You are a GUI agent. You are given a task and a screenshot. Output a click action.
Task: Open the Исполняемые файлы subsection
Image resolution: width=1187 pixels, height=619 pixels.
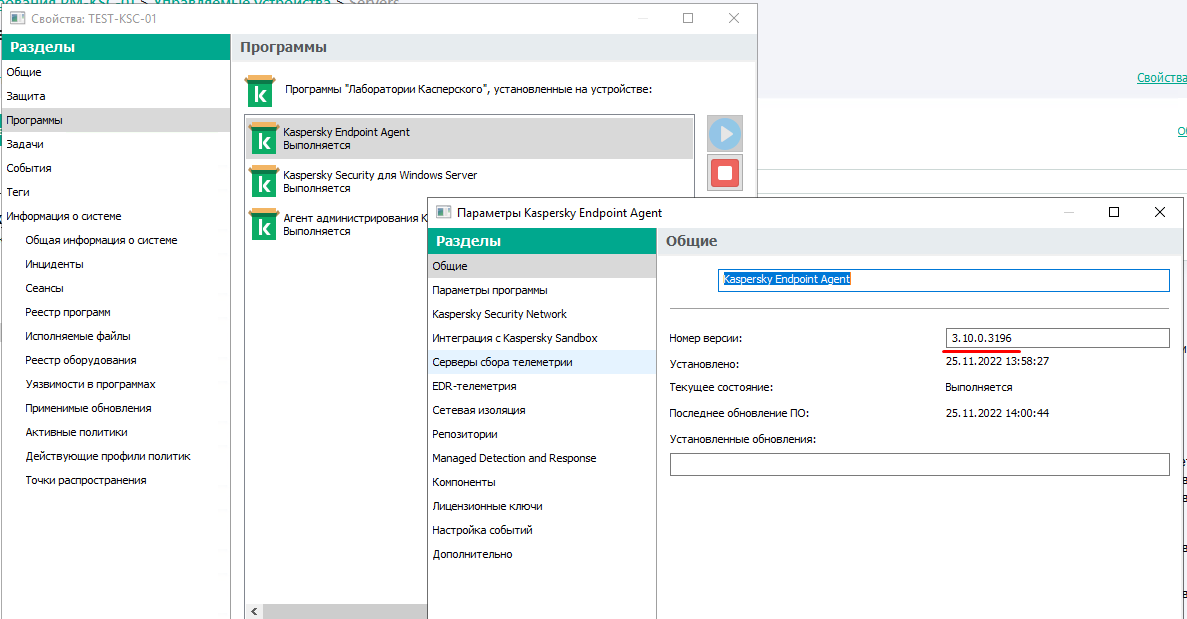point(78,336)
